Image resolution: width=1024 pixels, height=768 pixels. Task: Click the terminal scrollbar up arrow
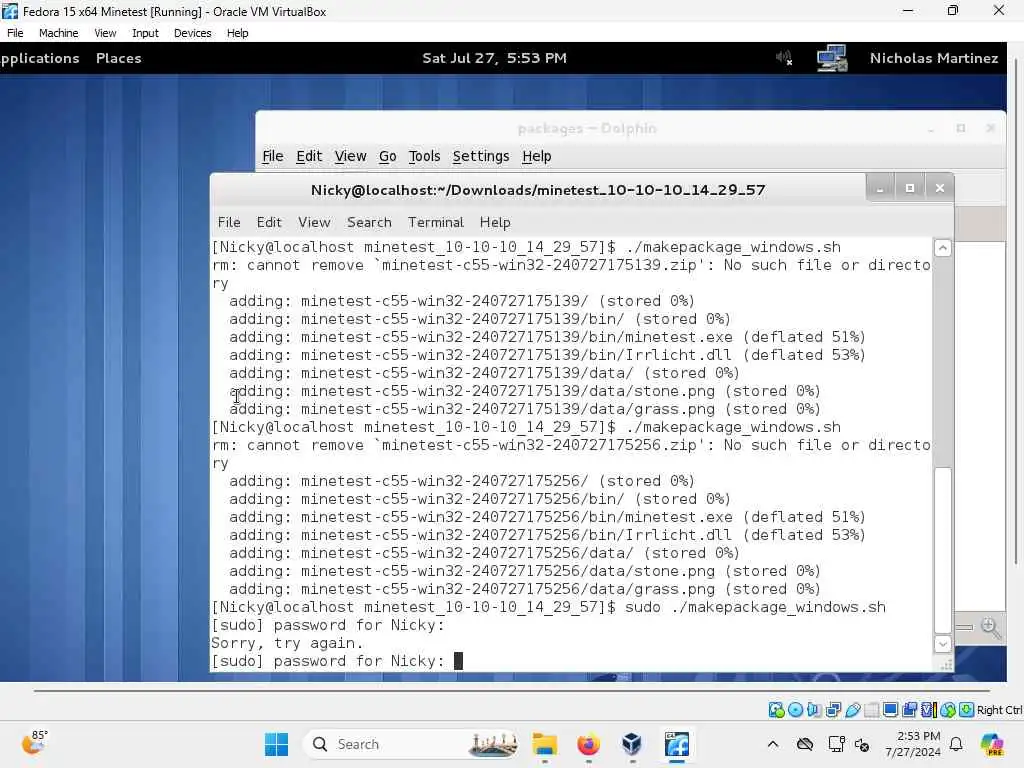coord(942,248)
